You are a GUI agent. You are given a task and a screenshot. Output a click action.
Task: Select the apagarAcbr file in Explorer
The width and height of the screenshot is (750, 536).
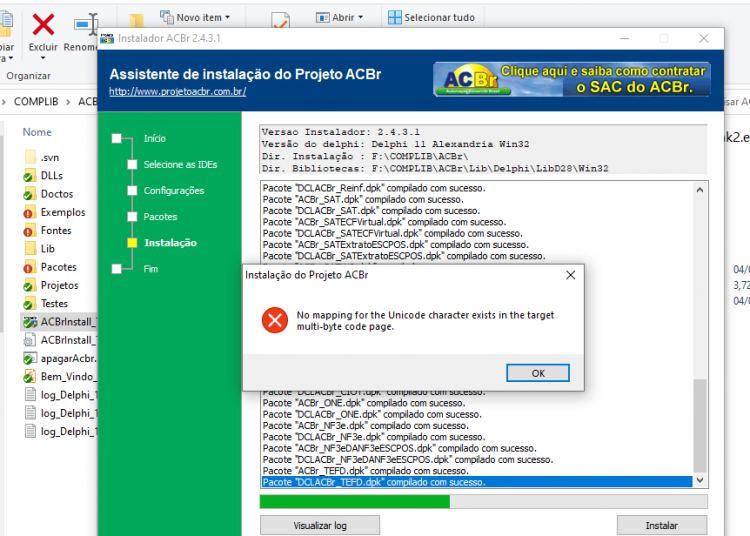[x=60, y=358]
